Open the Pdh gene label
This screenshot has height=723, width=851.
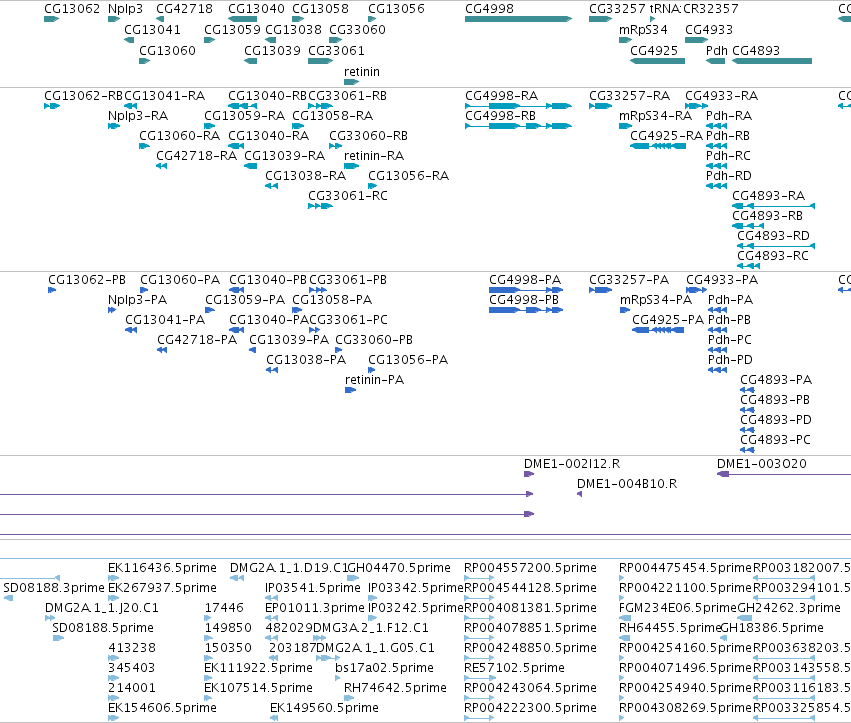click(x=716, y=50)
